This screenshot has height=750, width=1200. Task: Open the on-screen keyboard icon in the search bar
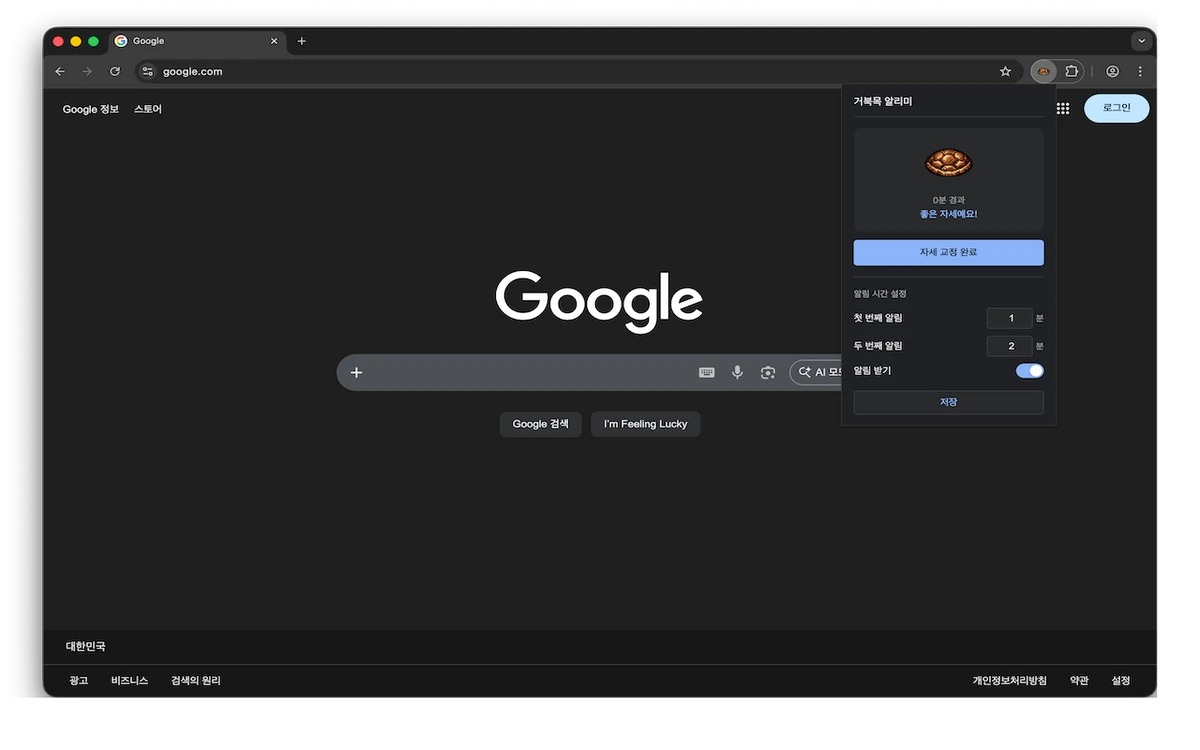click(707, 372)
